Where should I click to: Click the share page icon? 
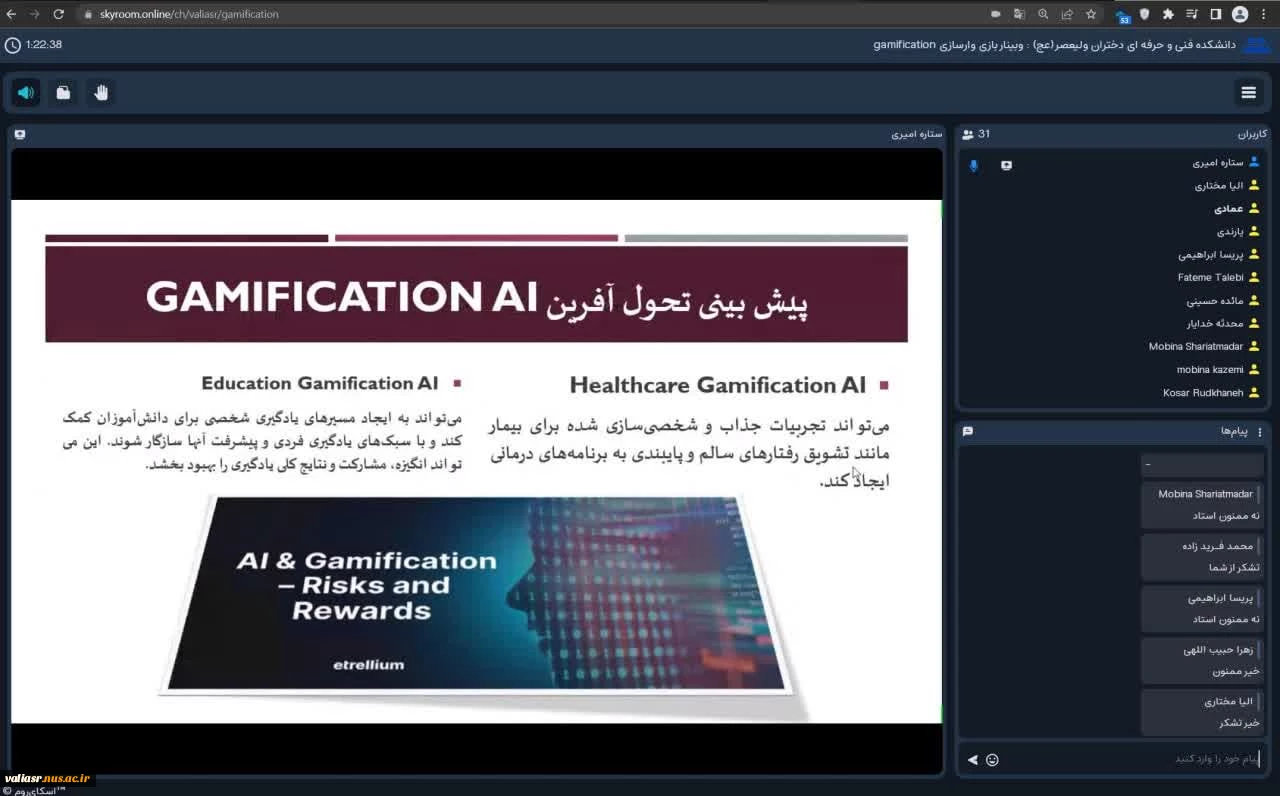click(1067, 14)
